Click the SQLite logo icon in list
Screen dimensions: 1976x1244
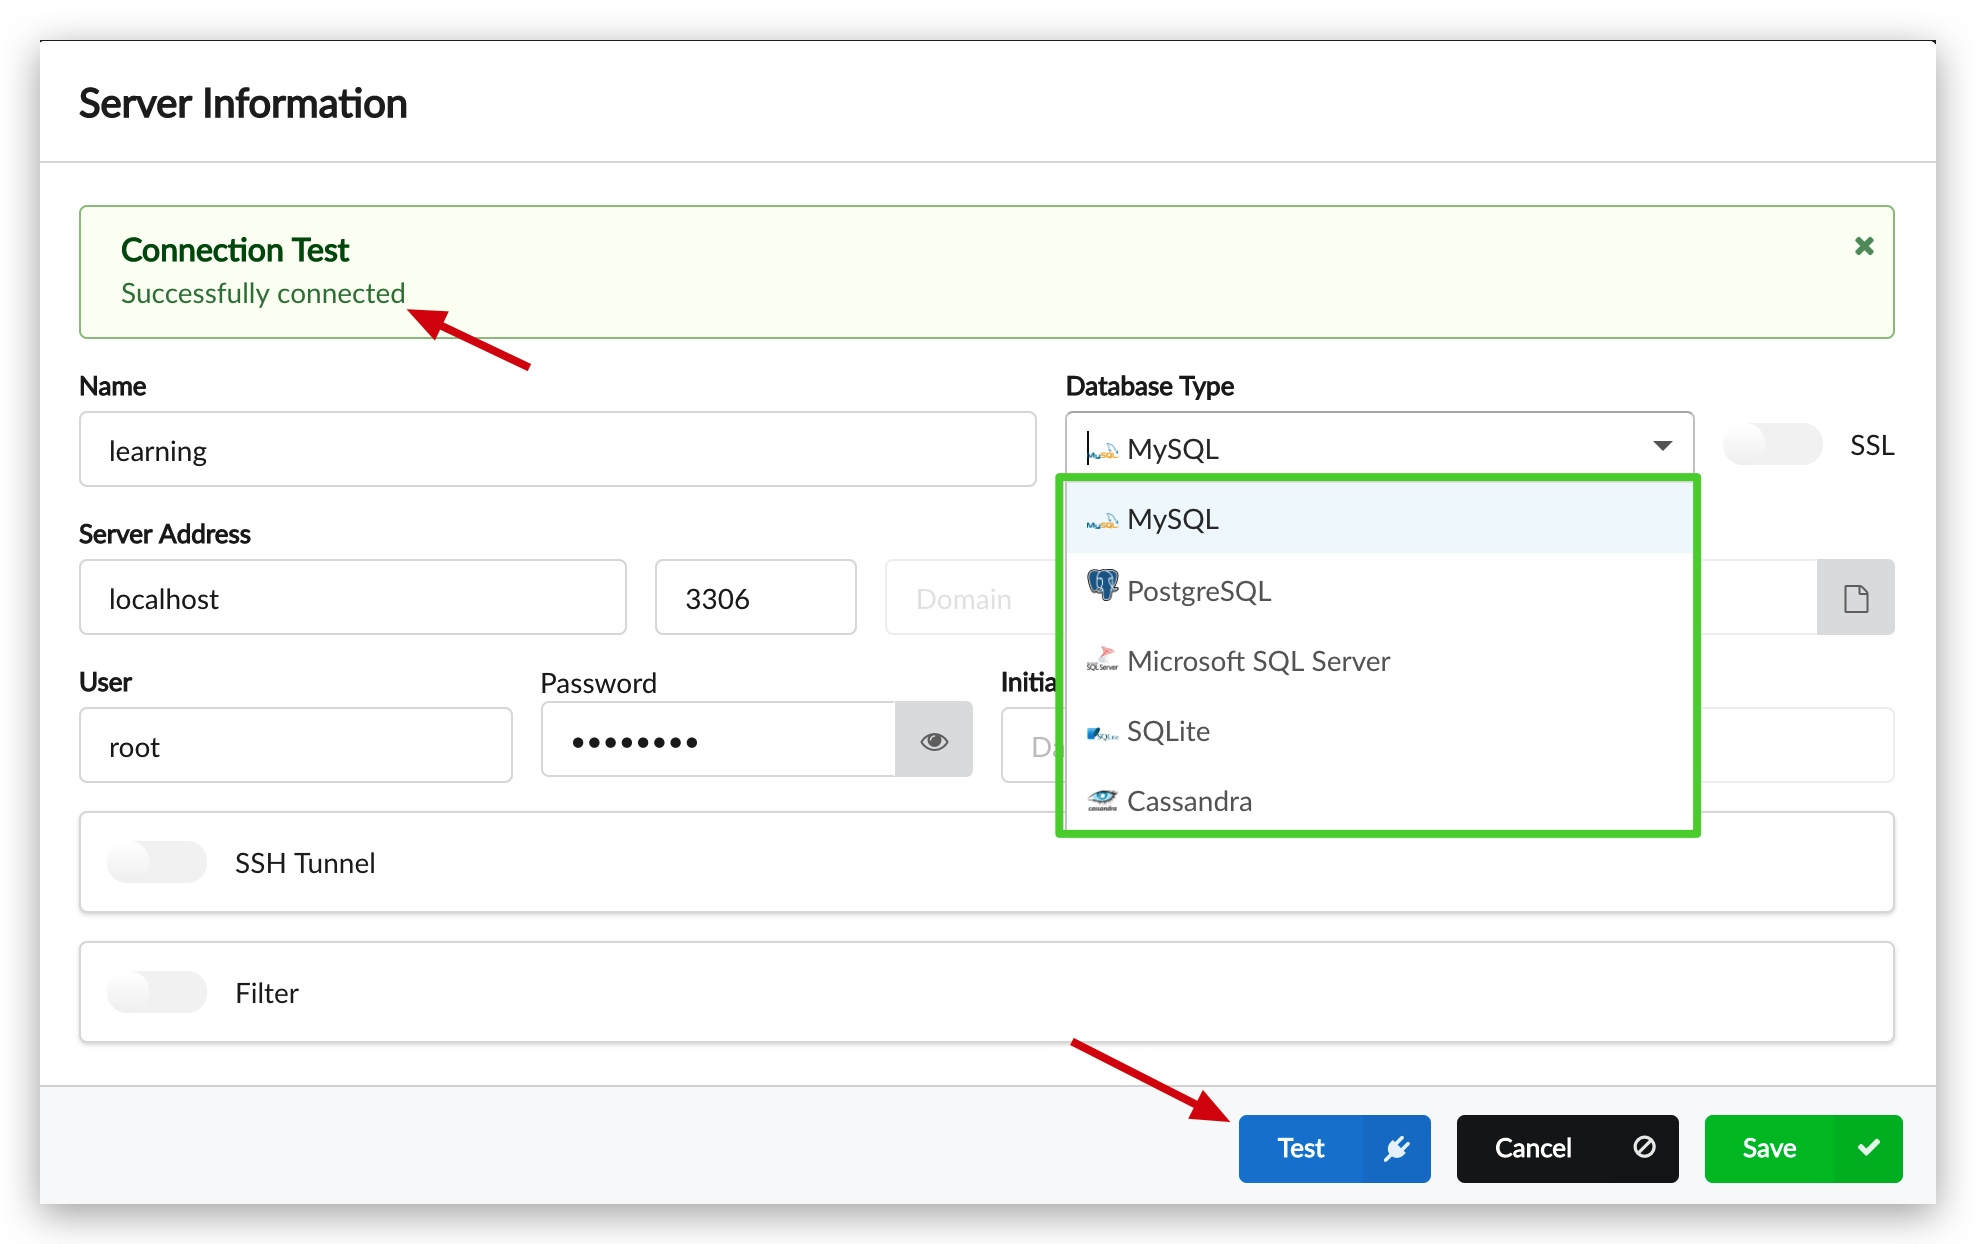[1102, 733]
